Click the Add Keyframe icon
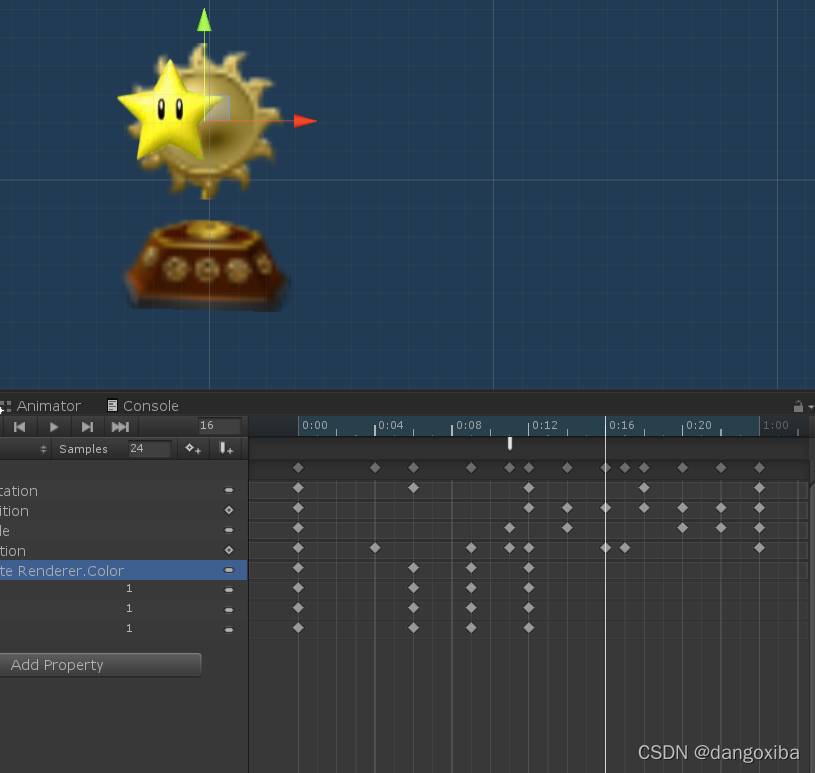 tap(193, 449)
